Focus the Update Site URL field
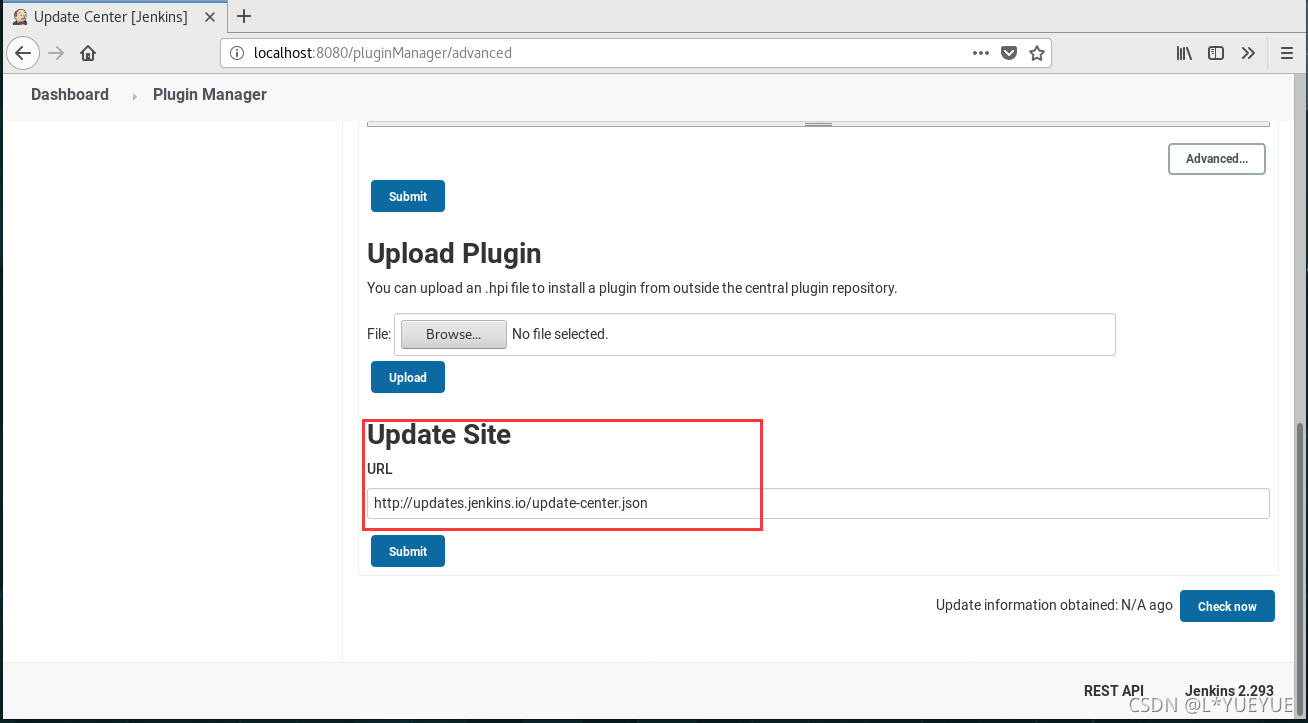Screen dimensions: 1308x723 [x=818, y=503]
